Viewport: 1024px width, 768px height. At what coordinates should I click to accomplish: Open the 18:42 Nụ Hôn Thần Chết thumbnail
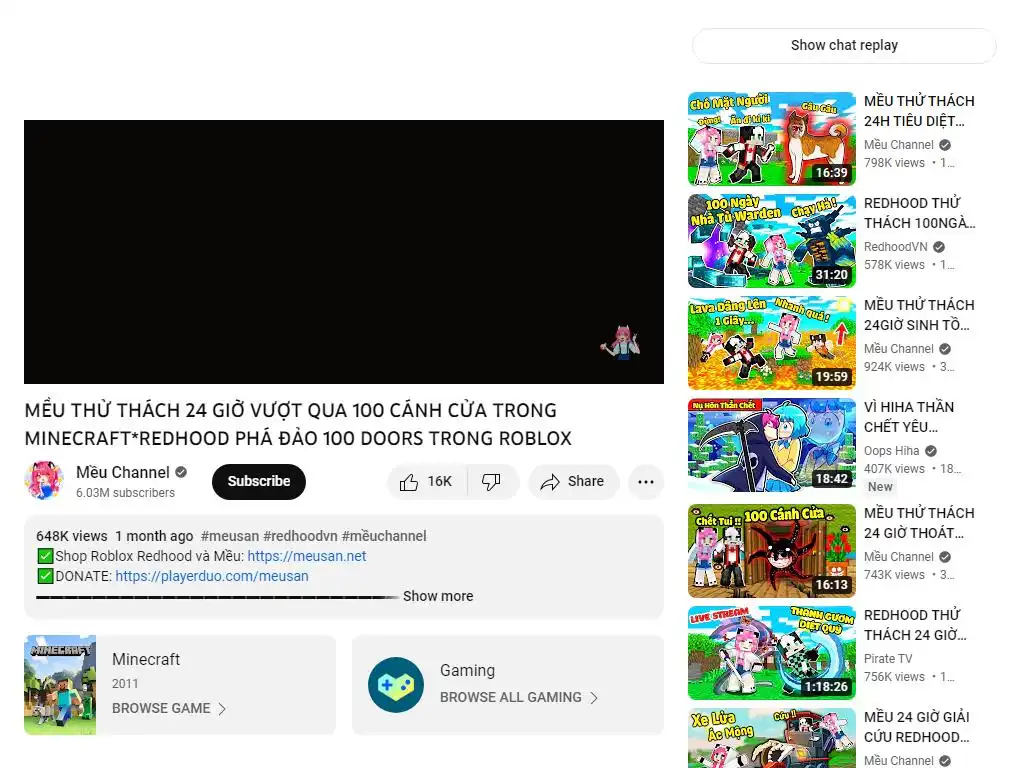[771, 445]
